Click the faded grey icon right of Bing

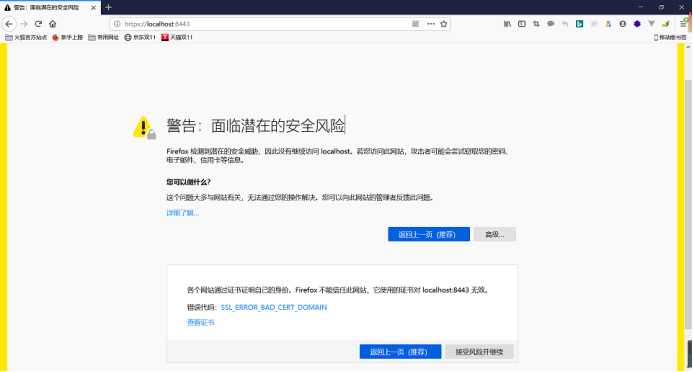coord(594,24)
